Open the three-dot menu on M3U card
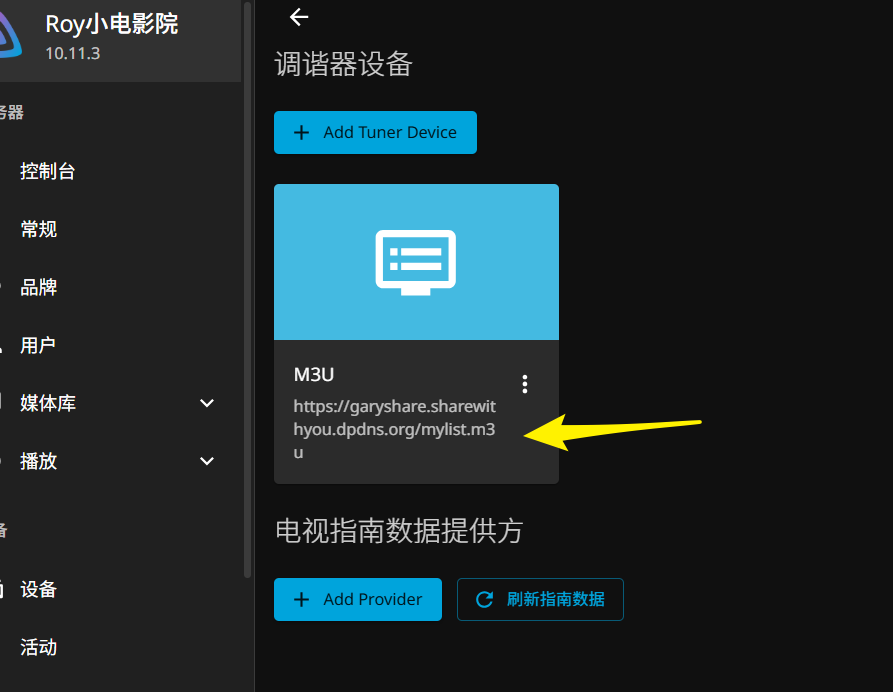 tap(525, 384)
